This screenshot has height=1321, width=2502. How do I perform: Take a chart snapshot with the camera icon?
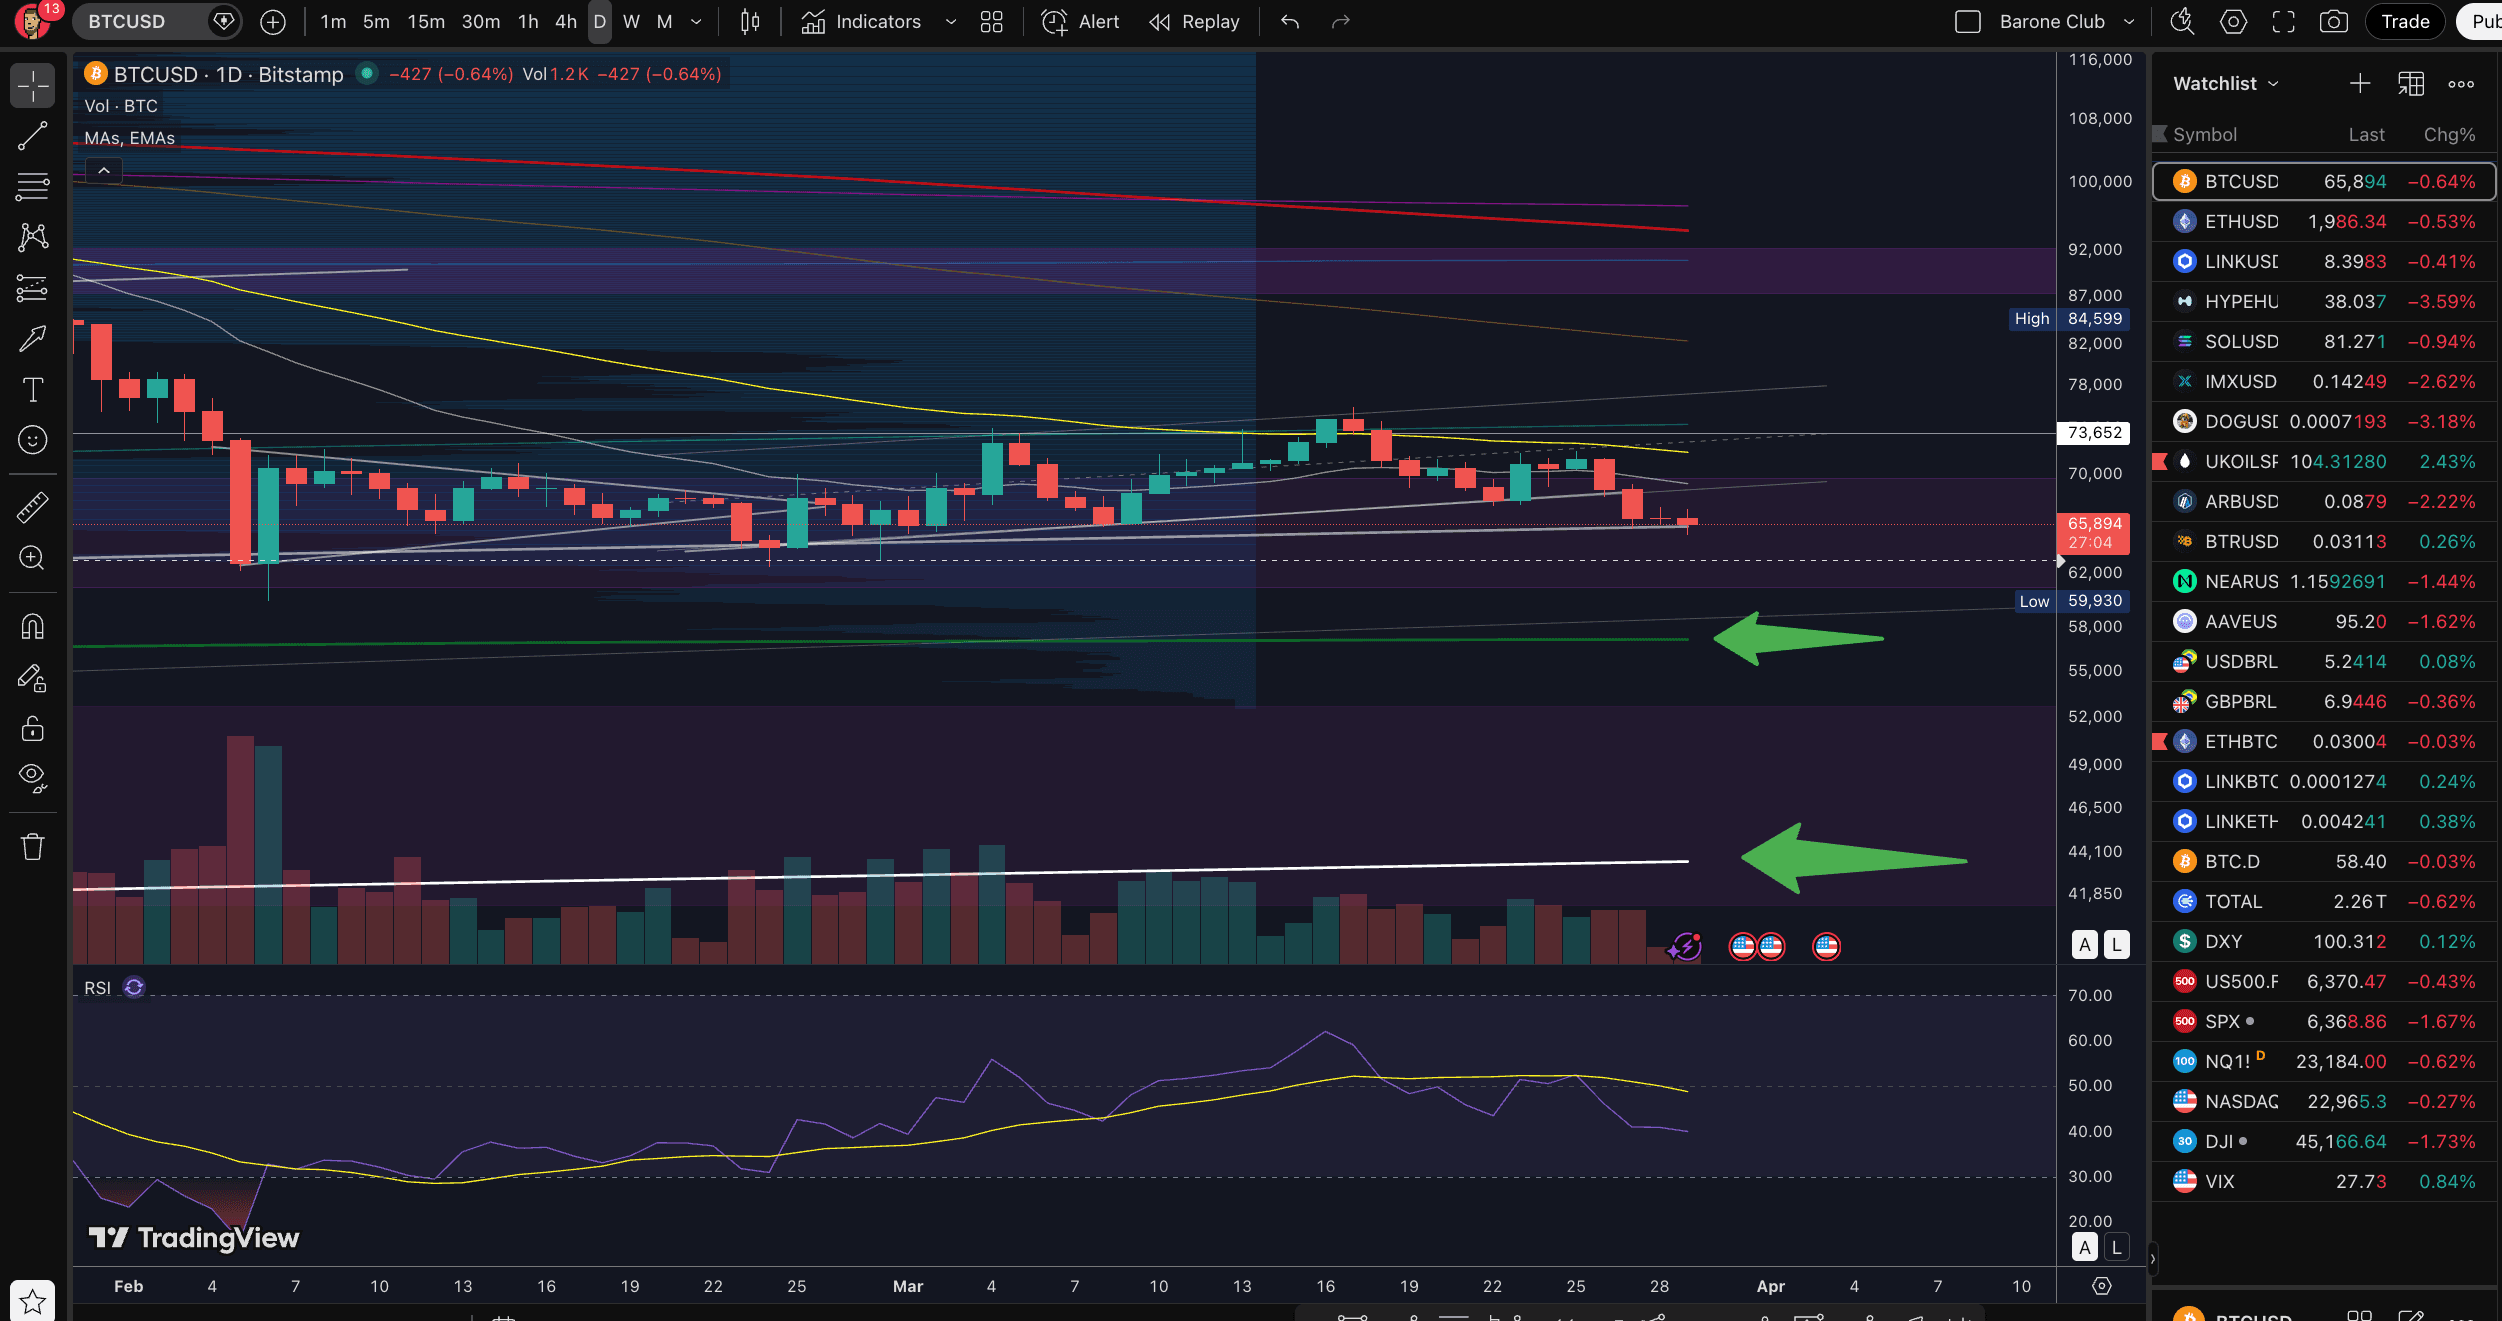click(x=2334, y=21)
